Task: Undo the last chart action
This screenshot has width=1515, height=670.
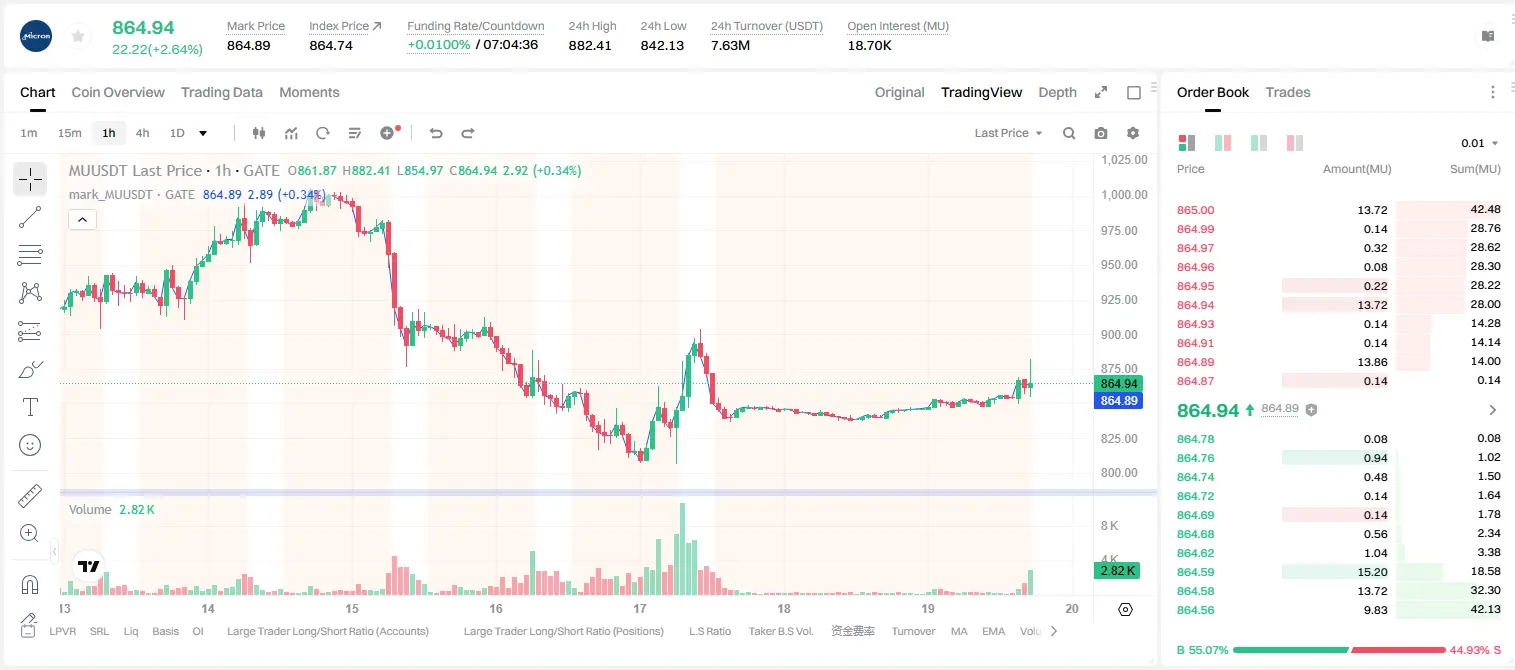Action: 436,133
